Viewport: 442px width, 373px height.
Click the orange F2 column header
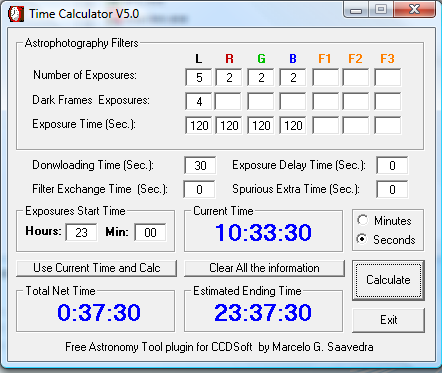[x=356, y=59]
